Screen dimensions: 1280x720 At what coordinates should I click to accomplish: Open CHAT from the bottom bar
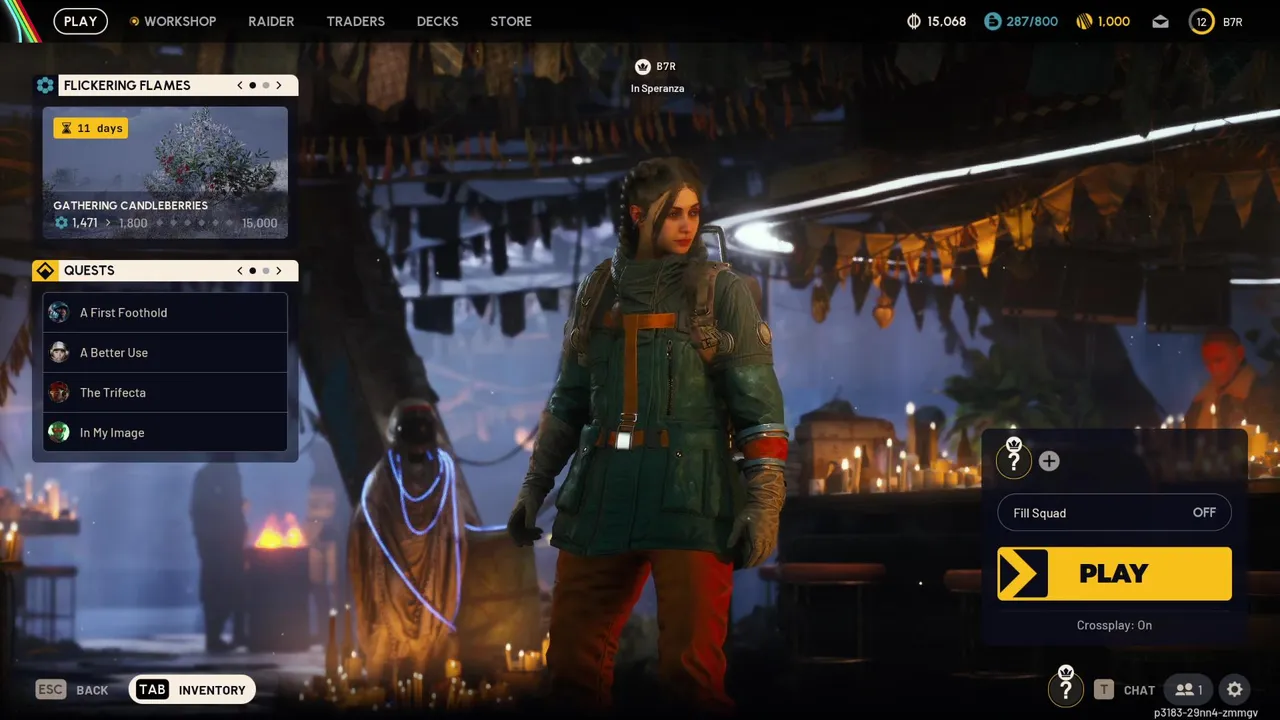(1124, 690)
